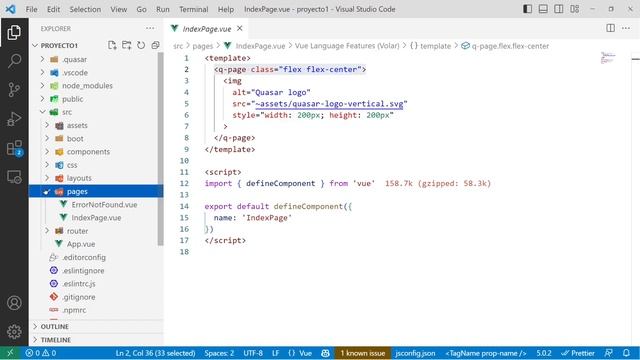Click the feedback icon in status bar
The height and width of the screenshot is (360, 640).
609,353
